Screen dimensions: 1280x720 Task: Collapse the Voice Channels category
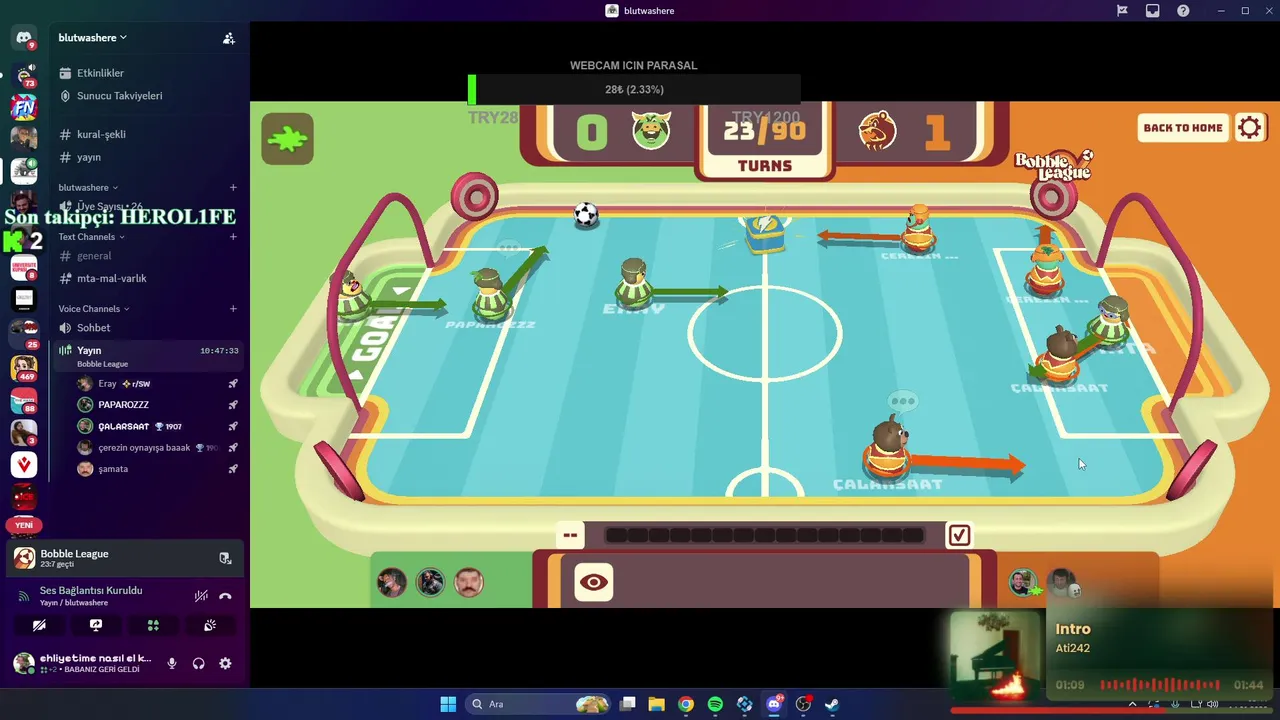coord(94,309)
